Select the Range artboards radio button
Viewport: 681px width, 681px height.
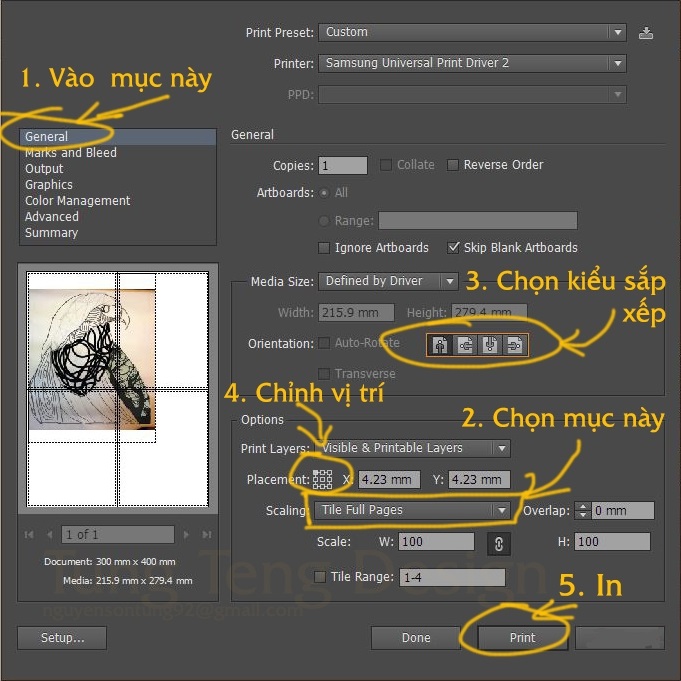pyautogui.click(x=324, y=221)
